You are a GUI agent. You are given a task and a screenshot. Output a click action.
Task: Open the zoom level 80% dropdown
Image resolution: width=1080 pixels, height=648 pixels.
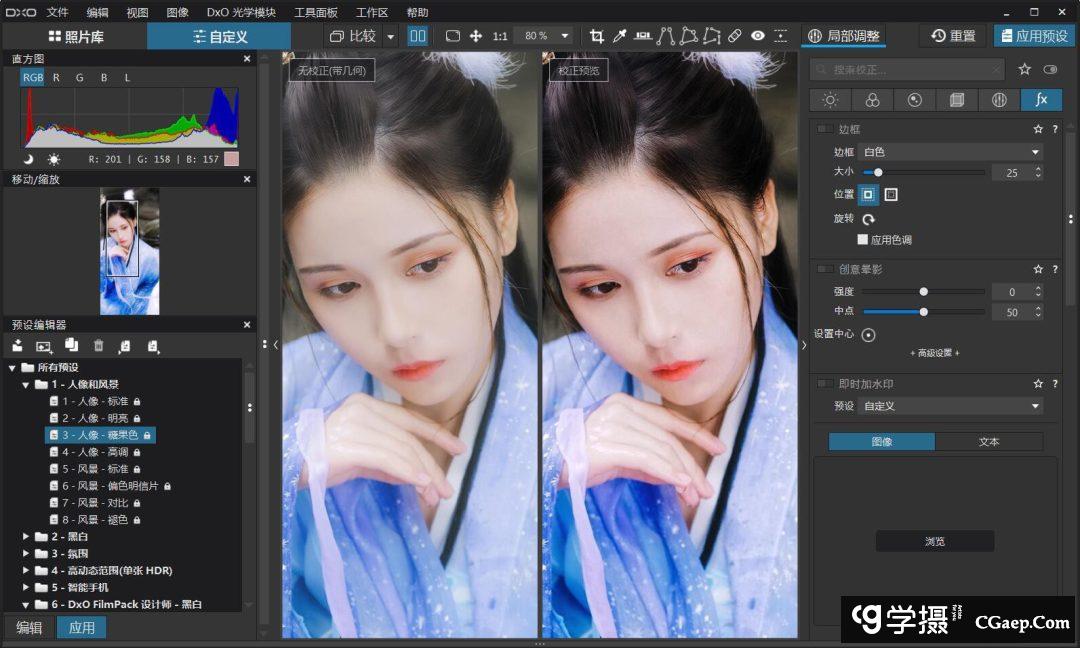click(x=565, y=36)
